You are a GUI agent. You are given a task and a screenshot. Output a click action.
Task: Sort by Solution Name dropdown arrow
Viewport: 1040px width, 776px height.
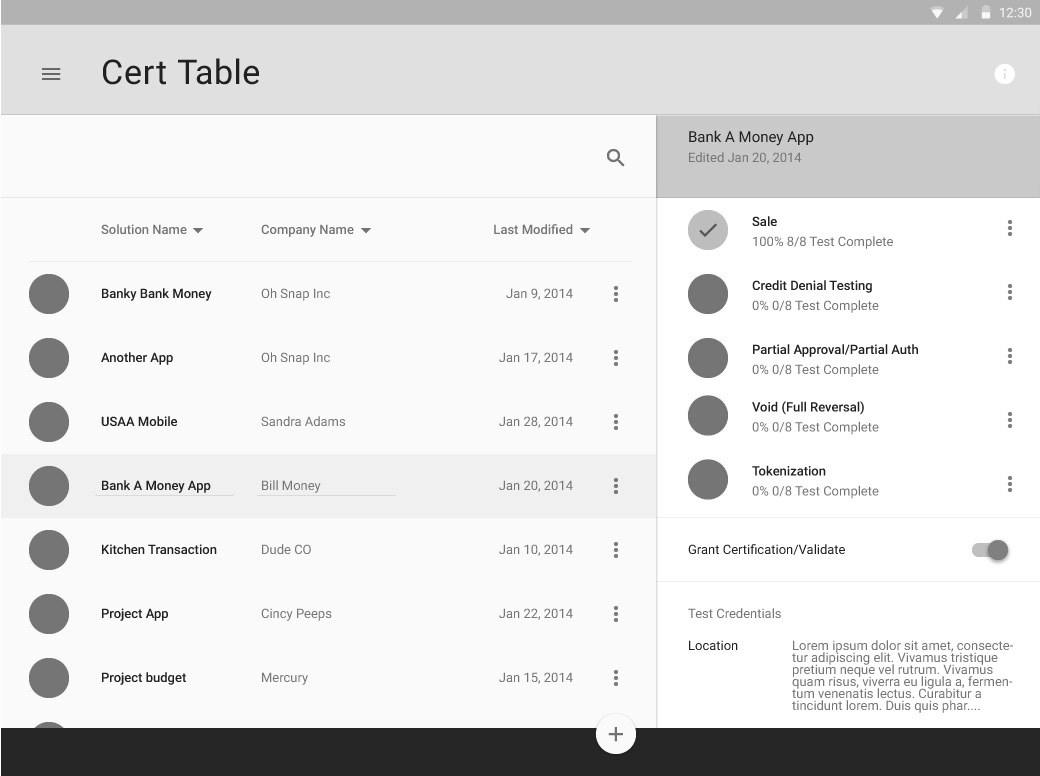coord(198,230)
